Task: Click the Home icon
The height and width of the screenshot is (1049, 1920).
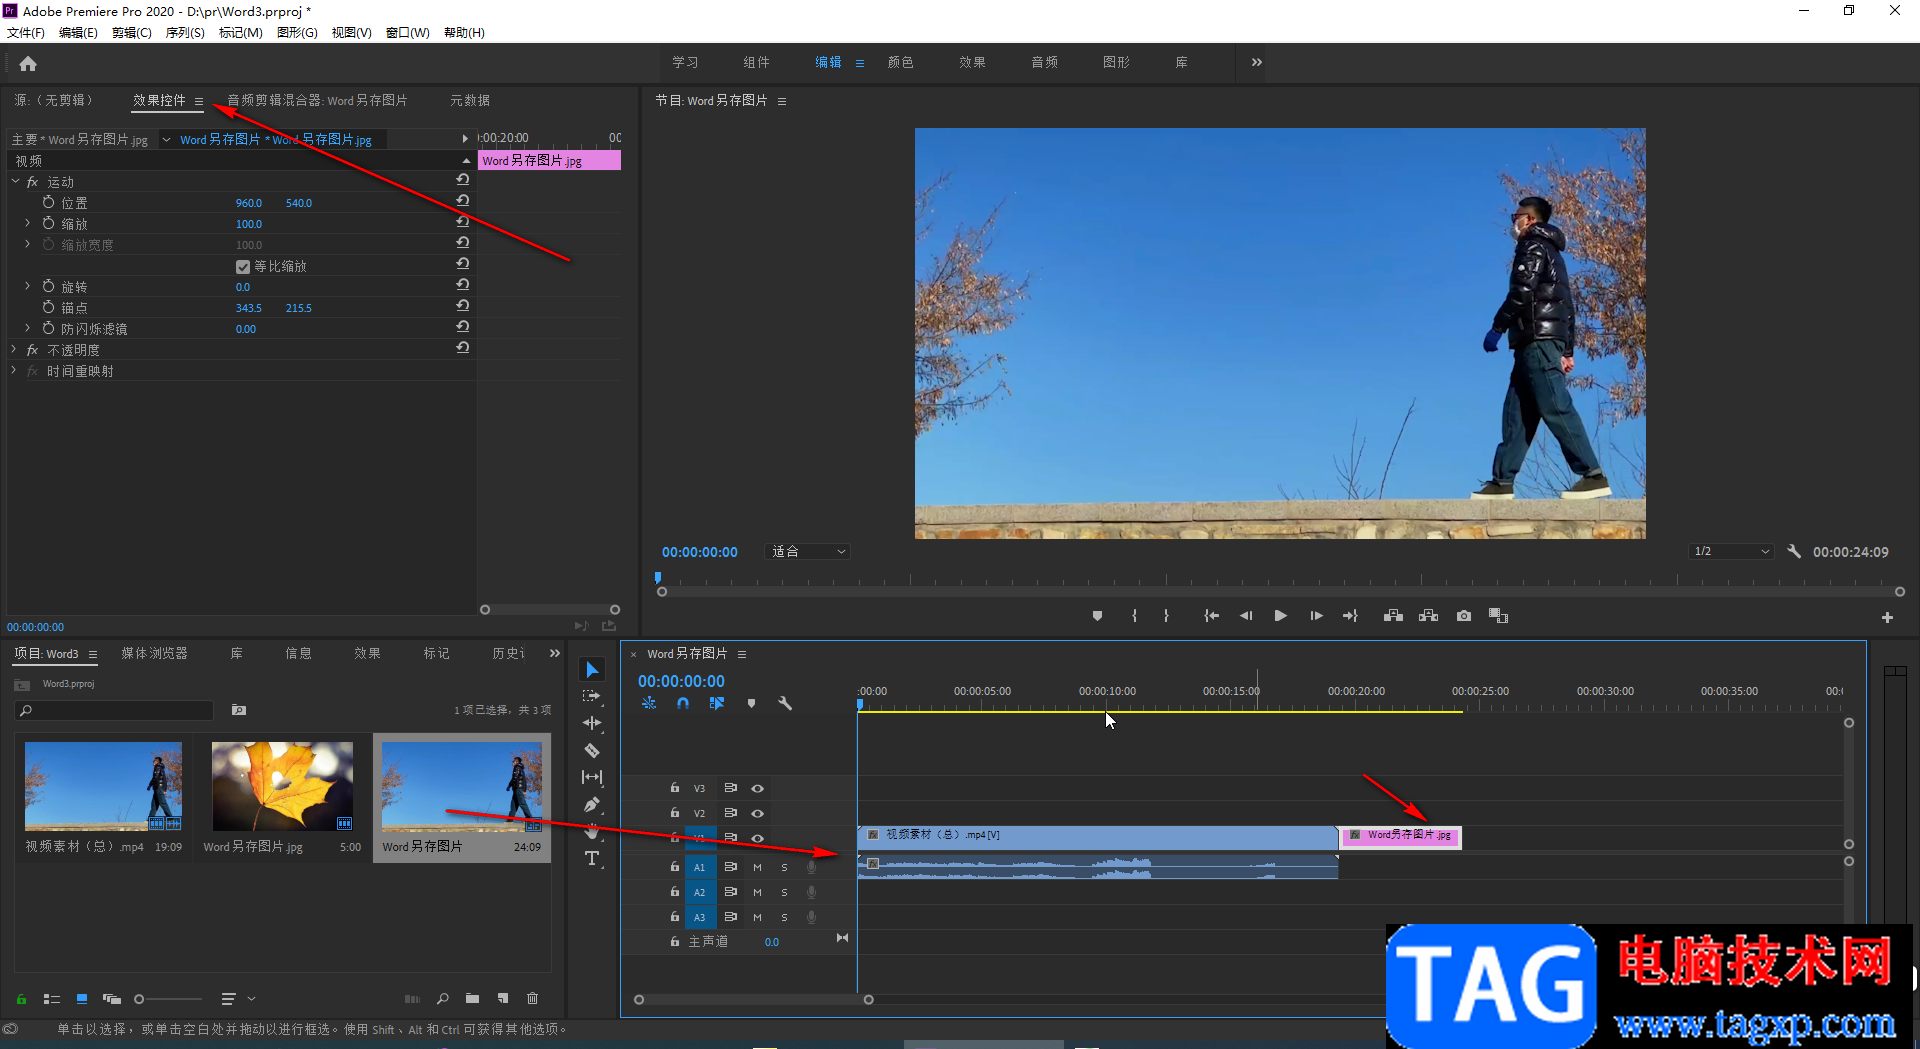Action: 28,64
